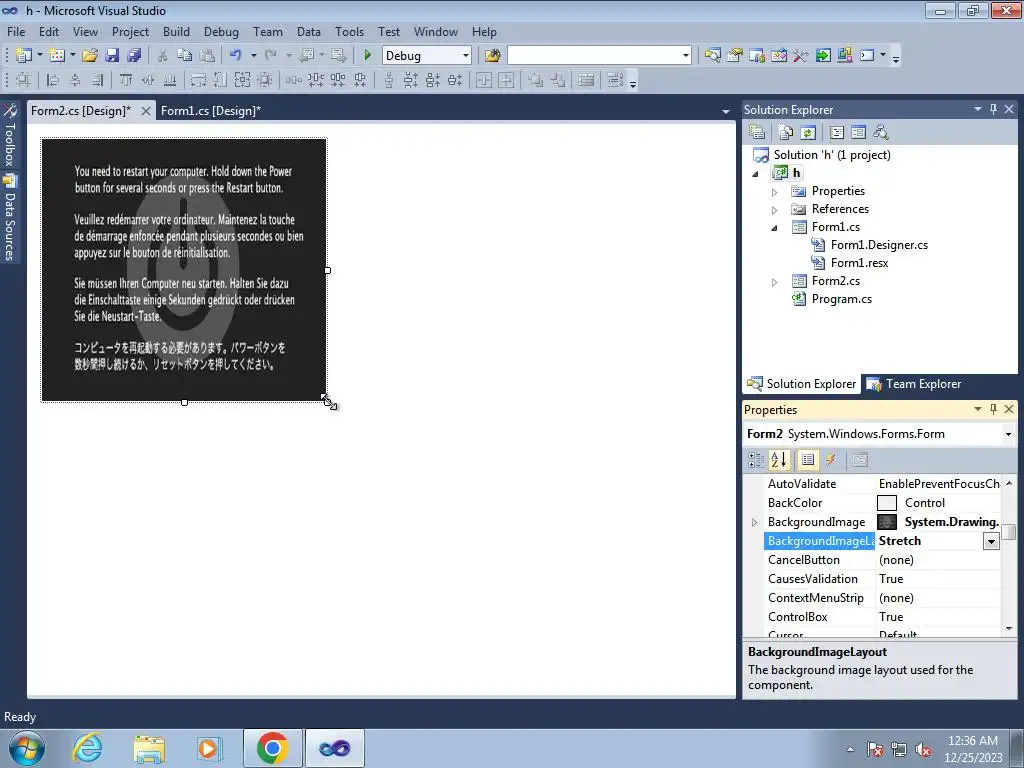Image resolution: width=1024 pixels, height=768 pixels.
Task: Open the Toolbox via the crossed tools toolbar icon
Action: coord(801,56)
